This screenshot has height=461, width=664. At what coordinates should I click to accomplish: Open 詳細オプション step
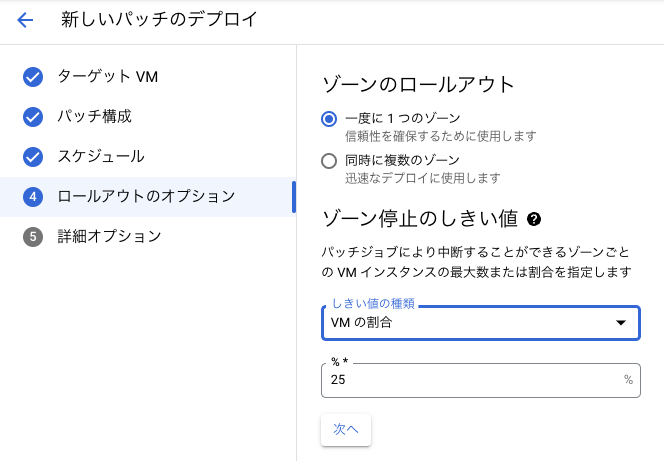[109, 237]
